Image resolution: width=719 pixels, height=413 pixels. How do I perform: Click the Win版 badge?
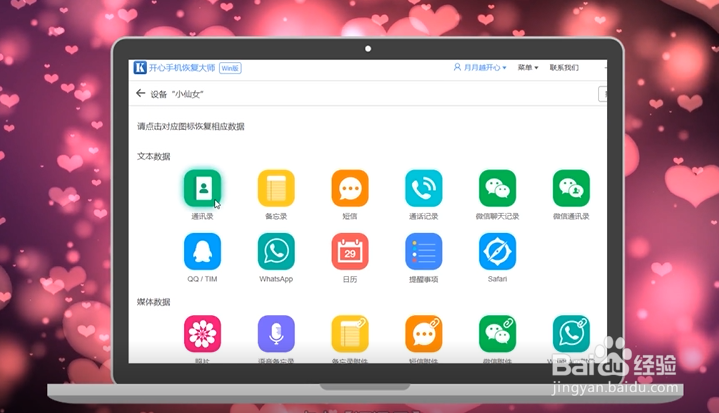click(x=230, y=68)
